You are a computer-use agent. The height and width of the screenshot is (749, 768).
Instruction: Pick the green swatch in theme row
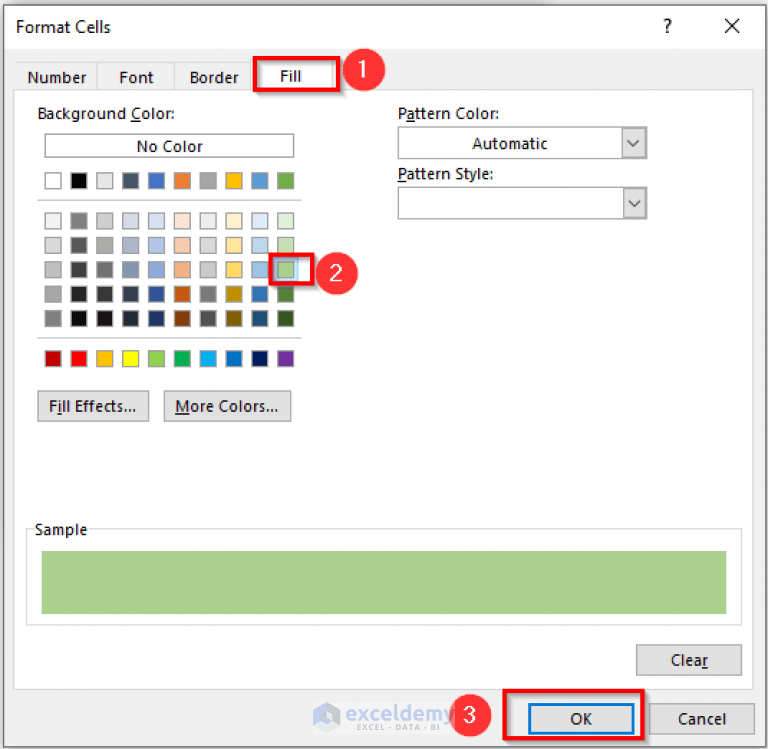click(286, 181)
